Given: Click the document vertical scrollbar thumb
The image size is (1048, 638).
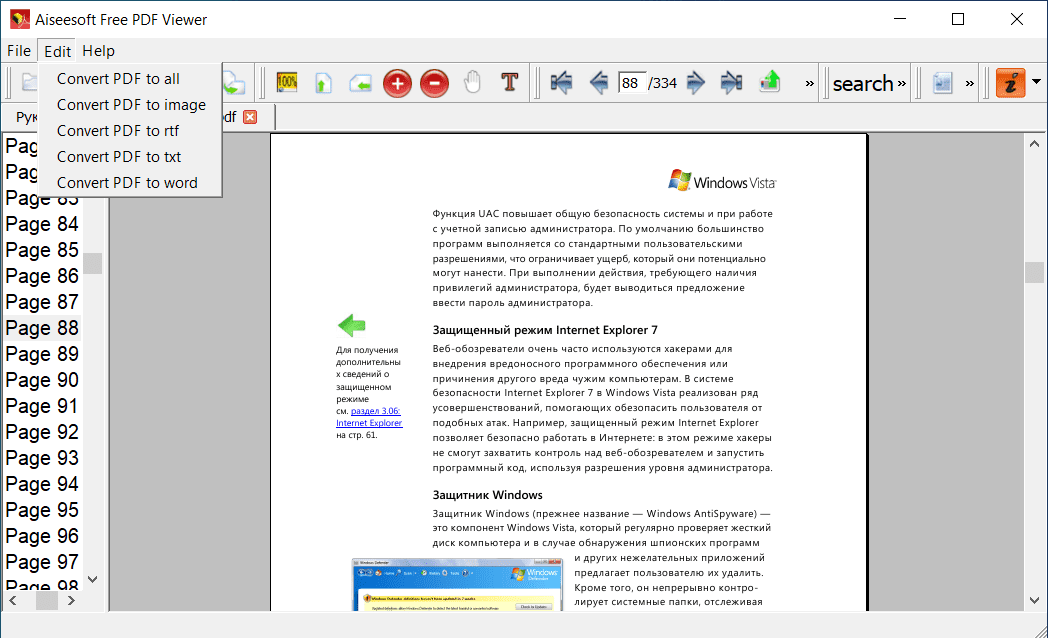Looking at the screenshot, I should pos(1034,273).
